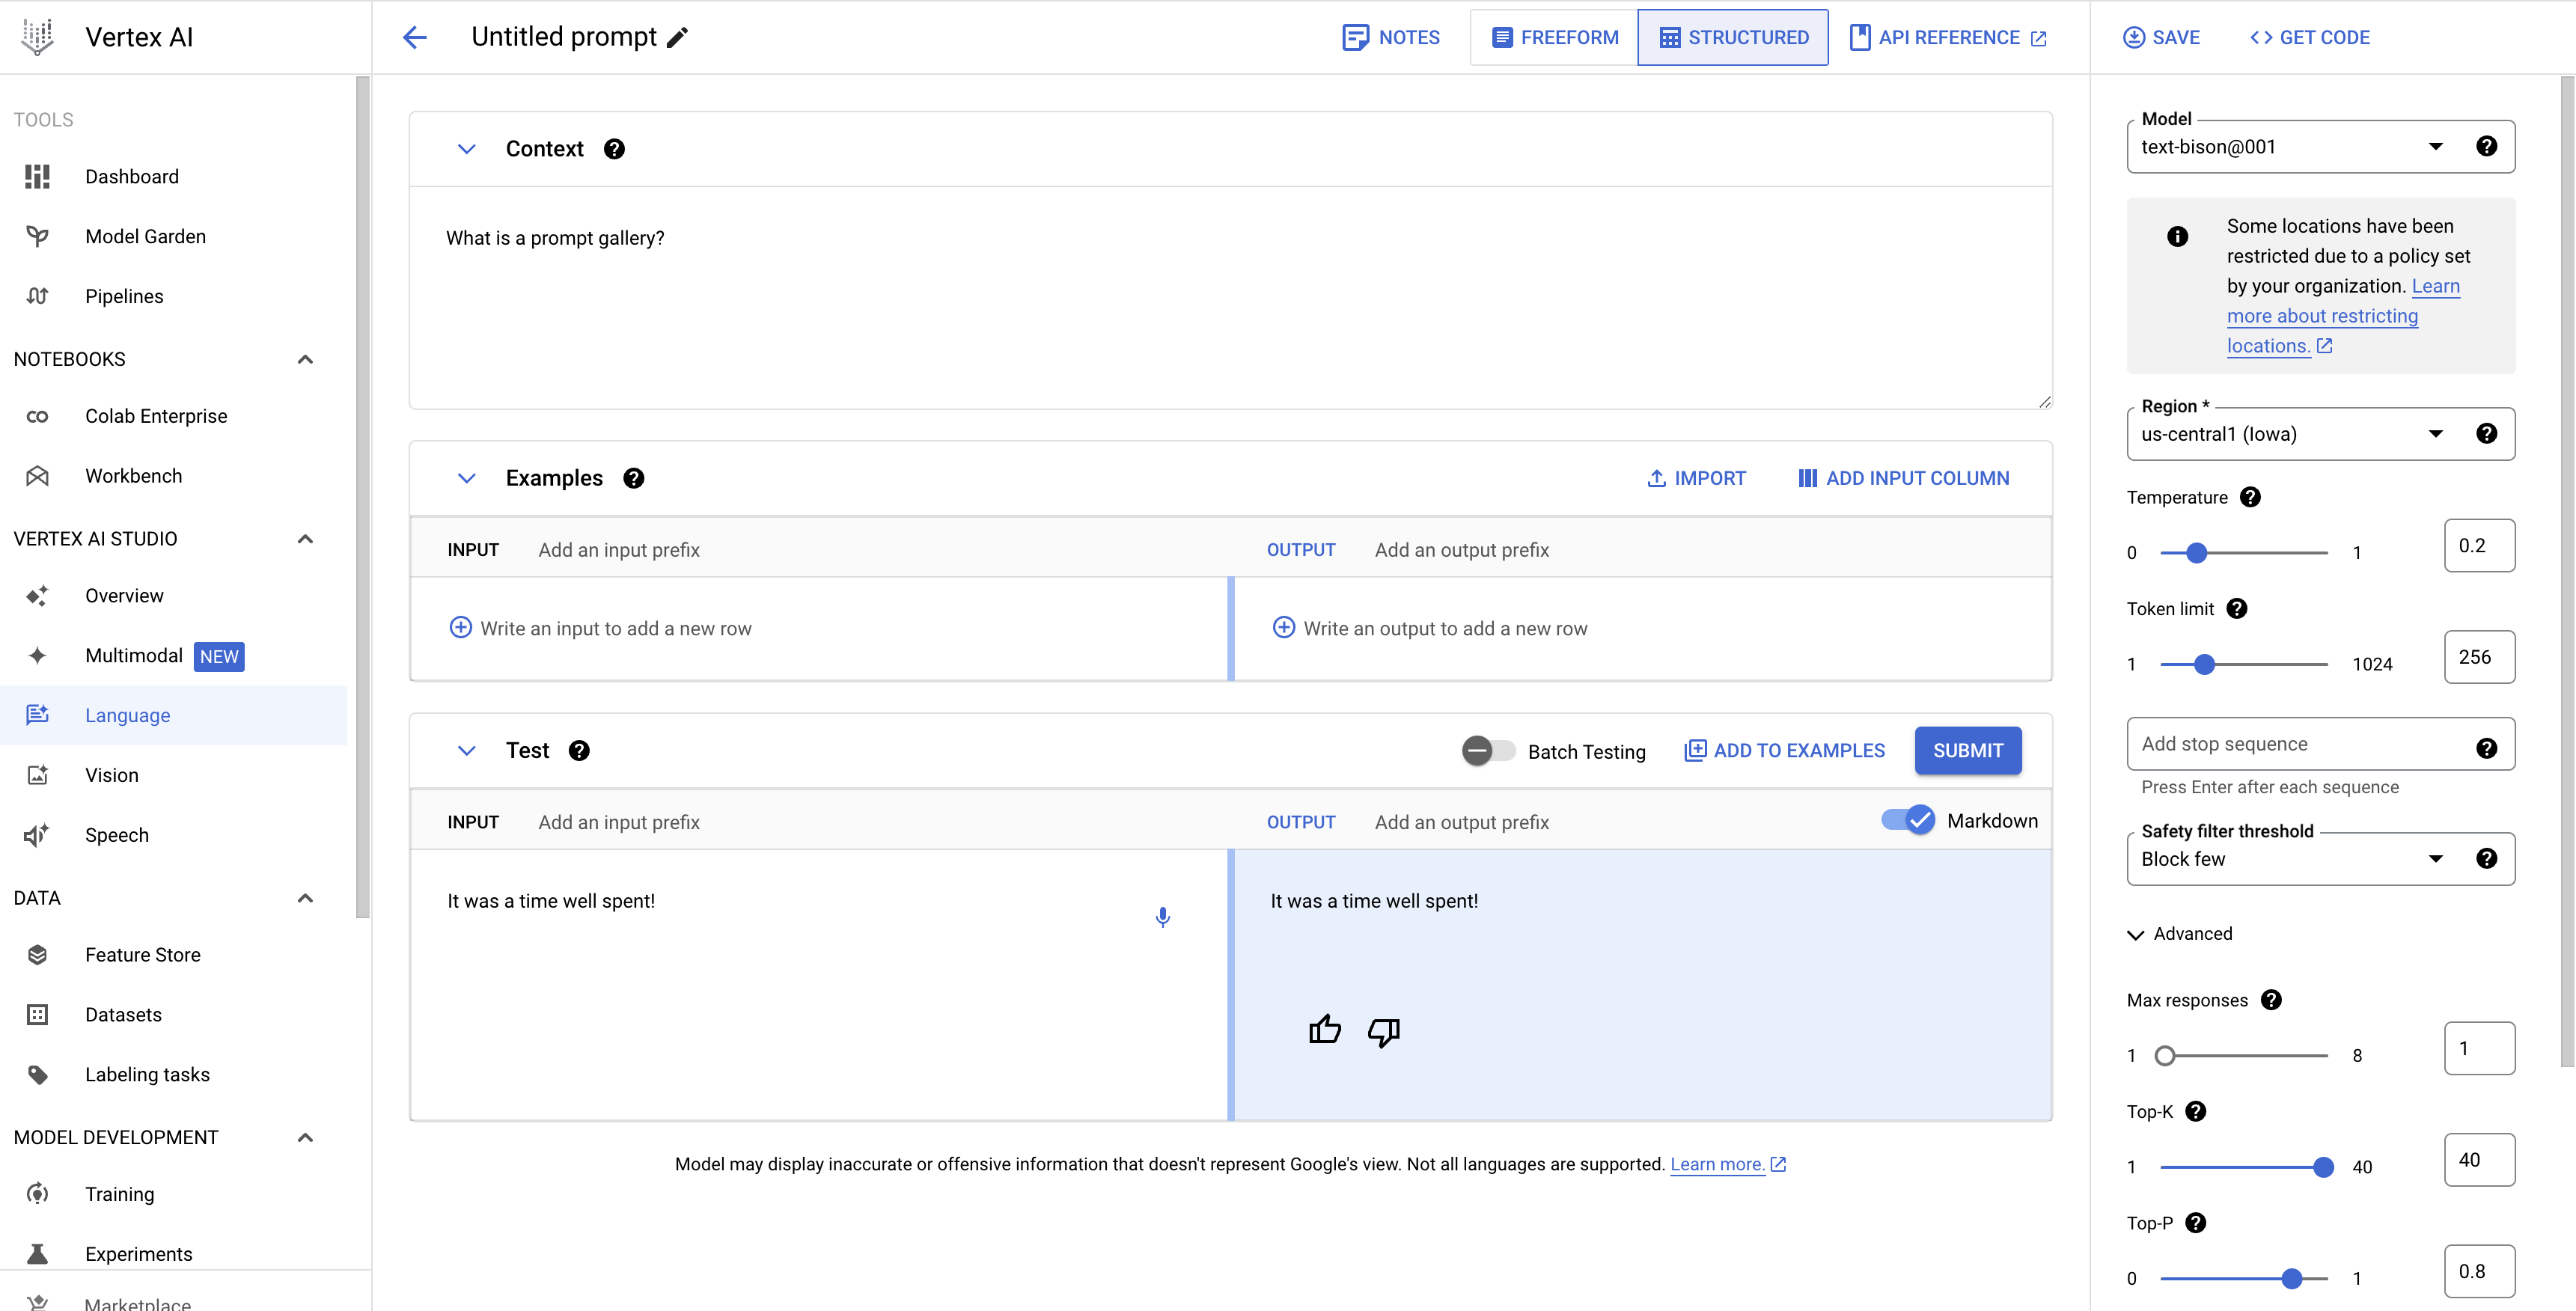Collapse the Examples section chevron
The height and width of the screenshot is (1311, 2576).
tap(466, 478)
